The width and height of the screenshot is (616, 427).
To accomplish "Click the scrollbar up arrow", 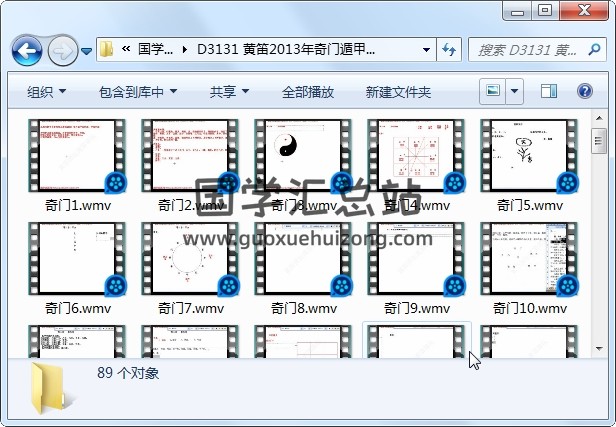I will click(599, 118).
